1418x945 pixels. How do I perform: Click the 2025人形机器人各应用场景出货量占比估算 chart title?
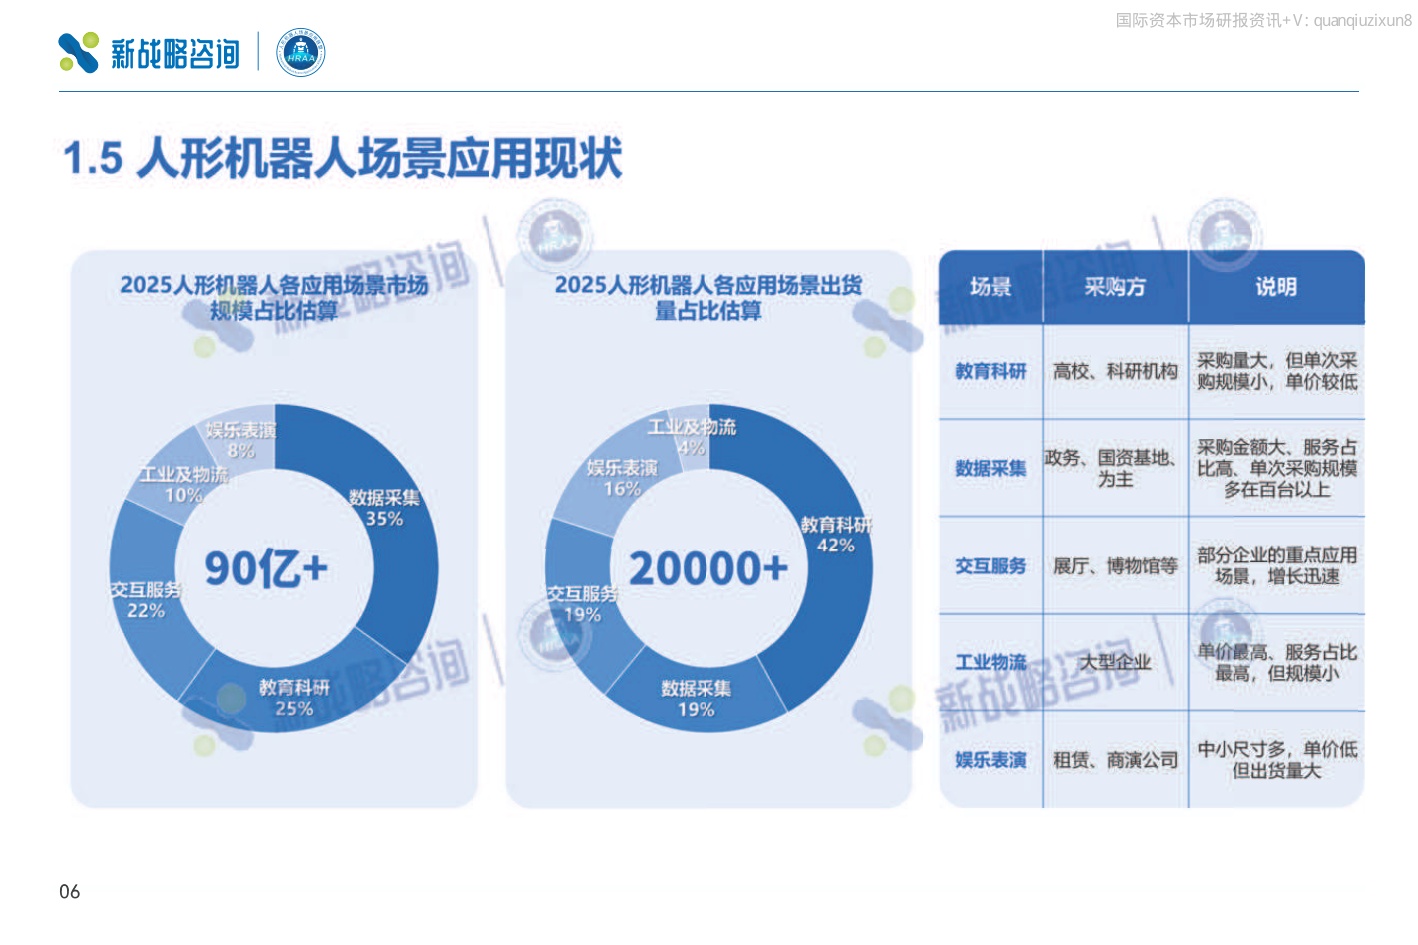click(x=708, y=298)
